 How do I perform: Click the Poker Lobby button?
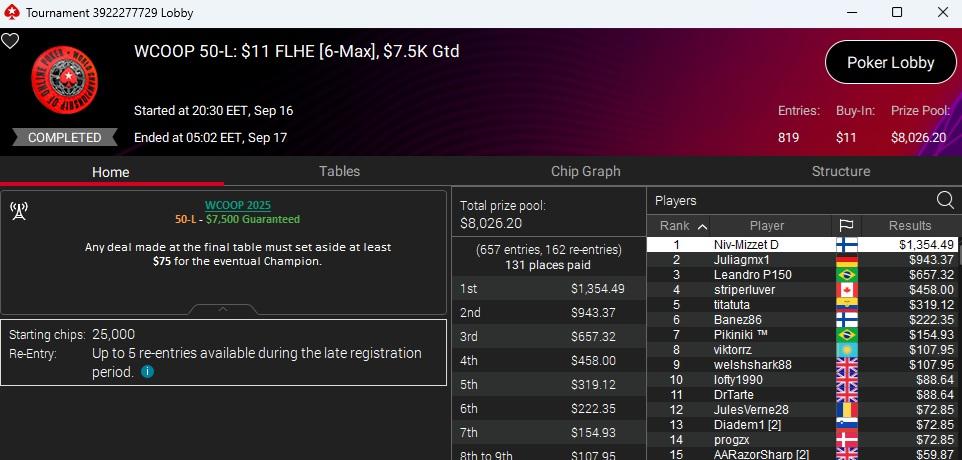[890, 62]
